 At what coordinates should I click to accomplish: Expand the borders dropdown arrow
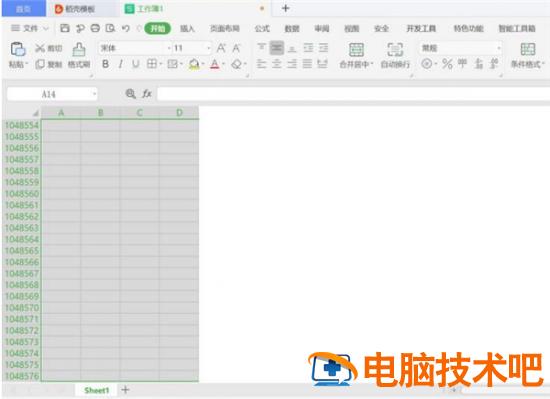pos(161,64)
